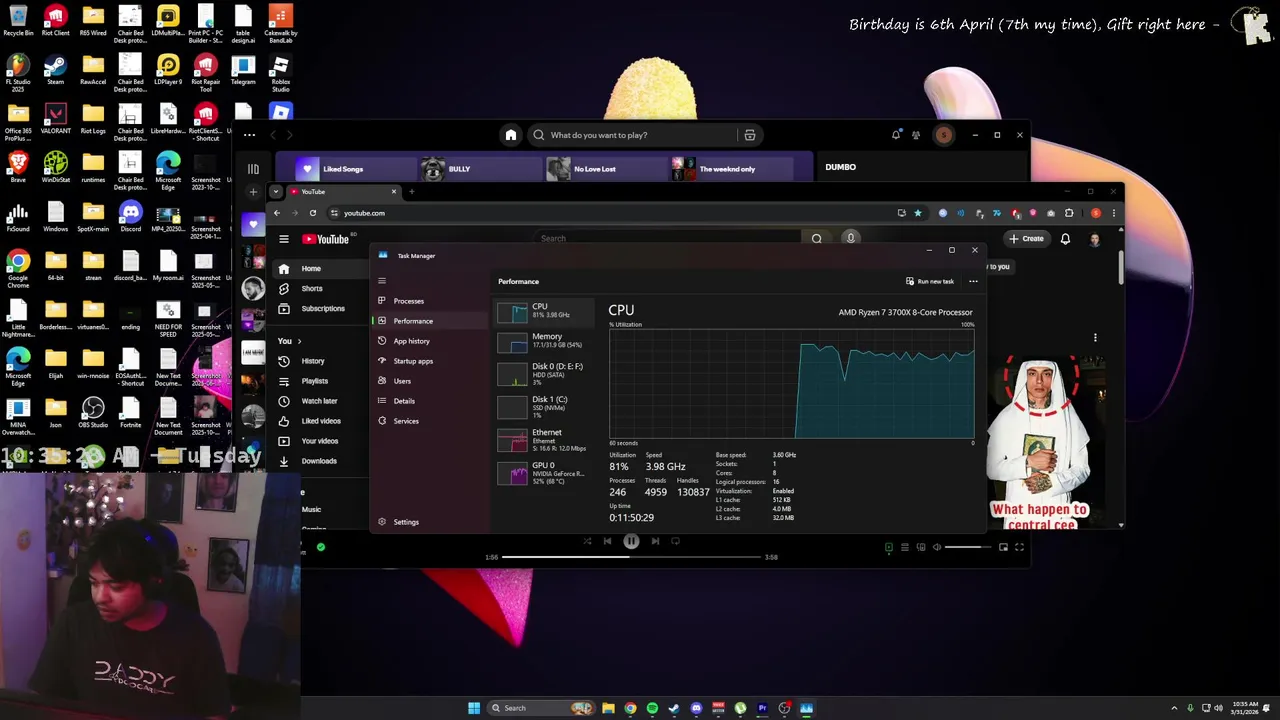Open Windows Start menu

pos(474,708)
